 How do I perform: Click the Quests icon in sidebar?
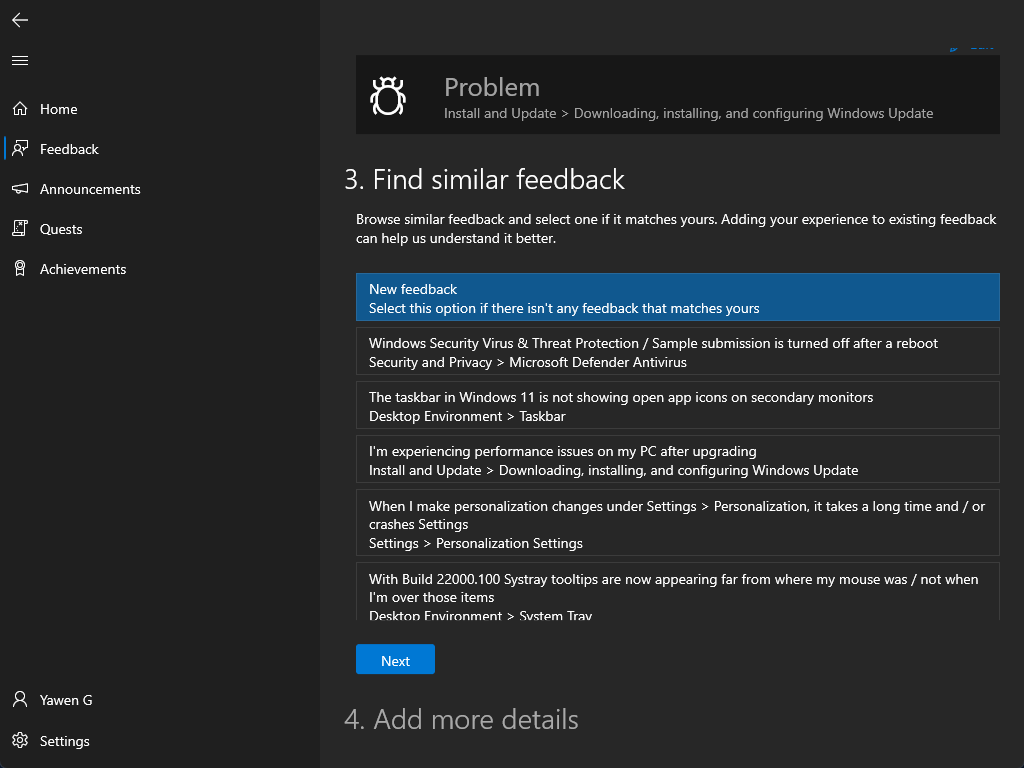coord(20,229)
